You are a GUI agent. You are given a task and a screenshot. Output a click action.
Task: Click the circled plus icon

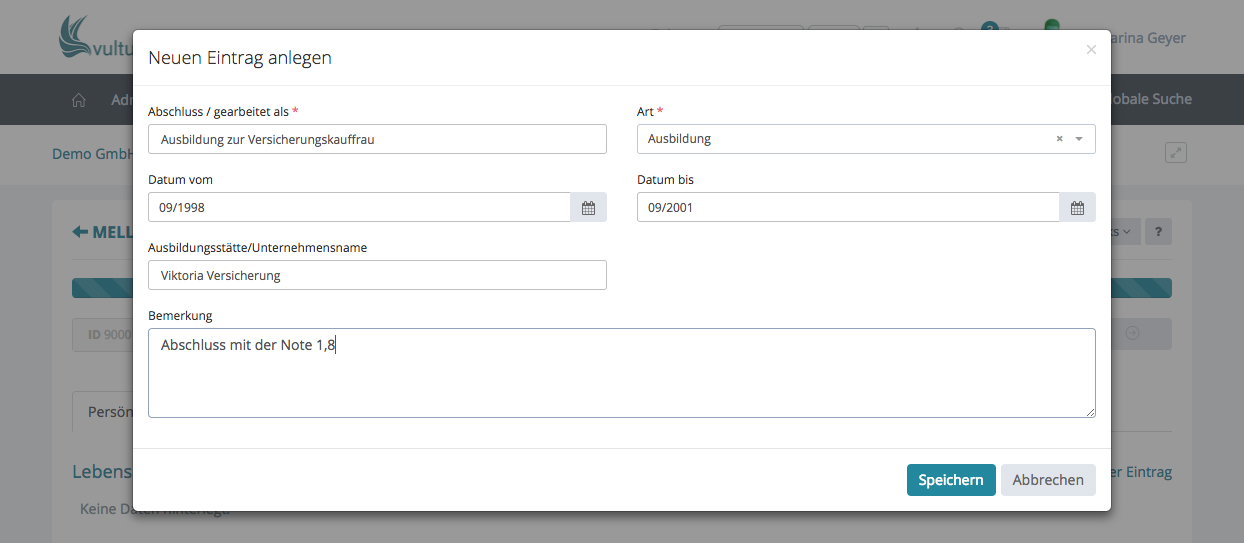1133,334
